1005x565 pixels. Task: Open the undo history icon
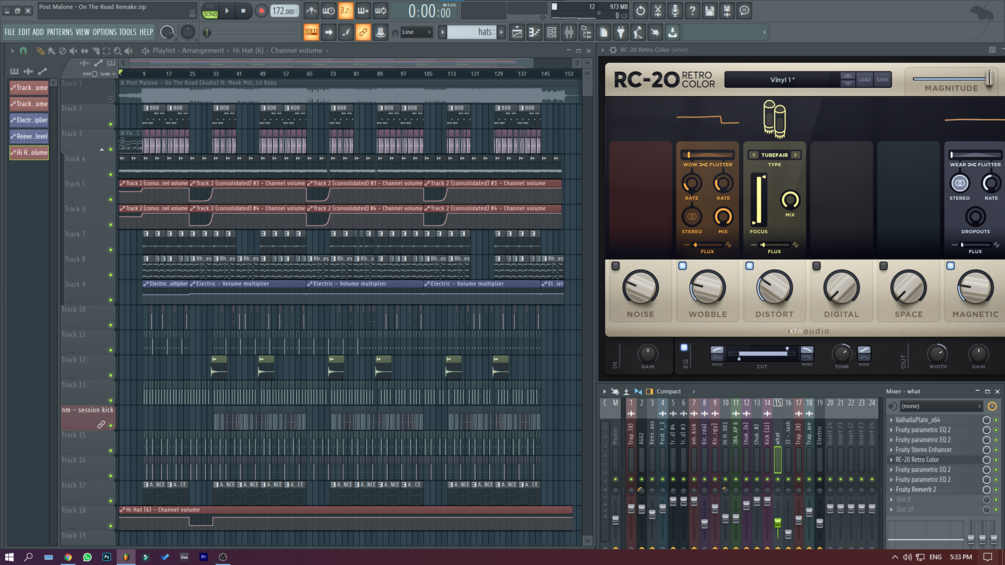640,11
